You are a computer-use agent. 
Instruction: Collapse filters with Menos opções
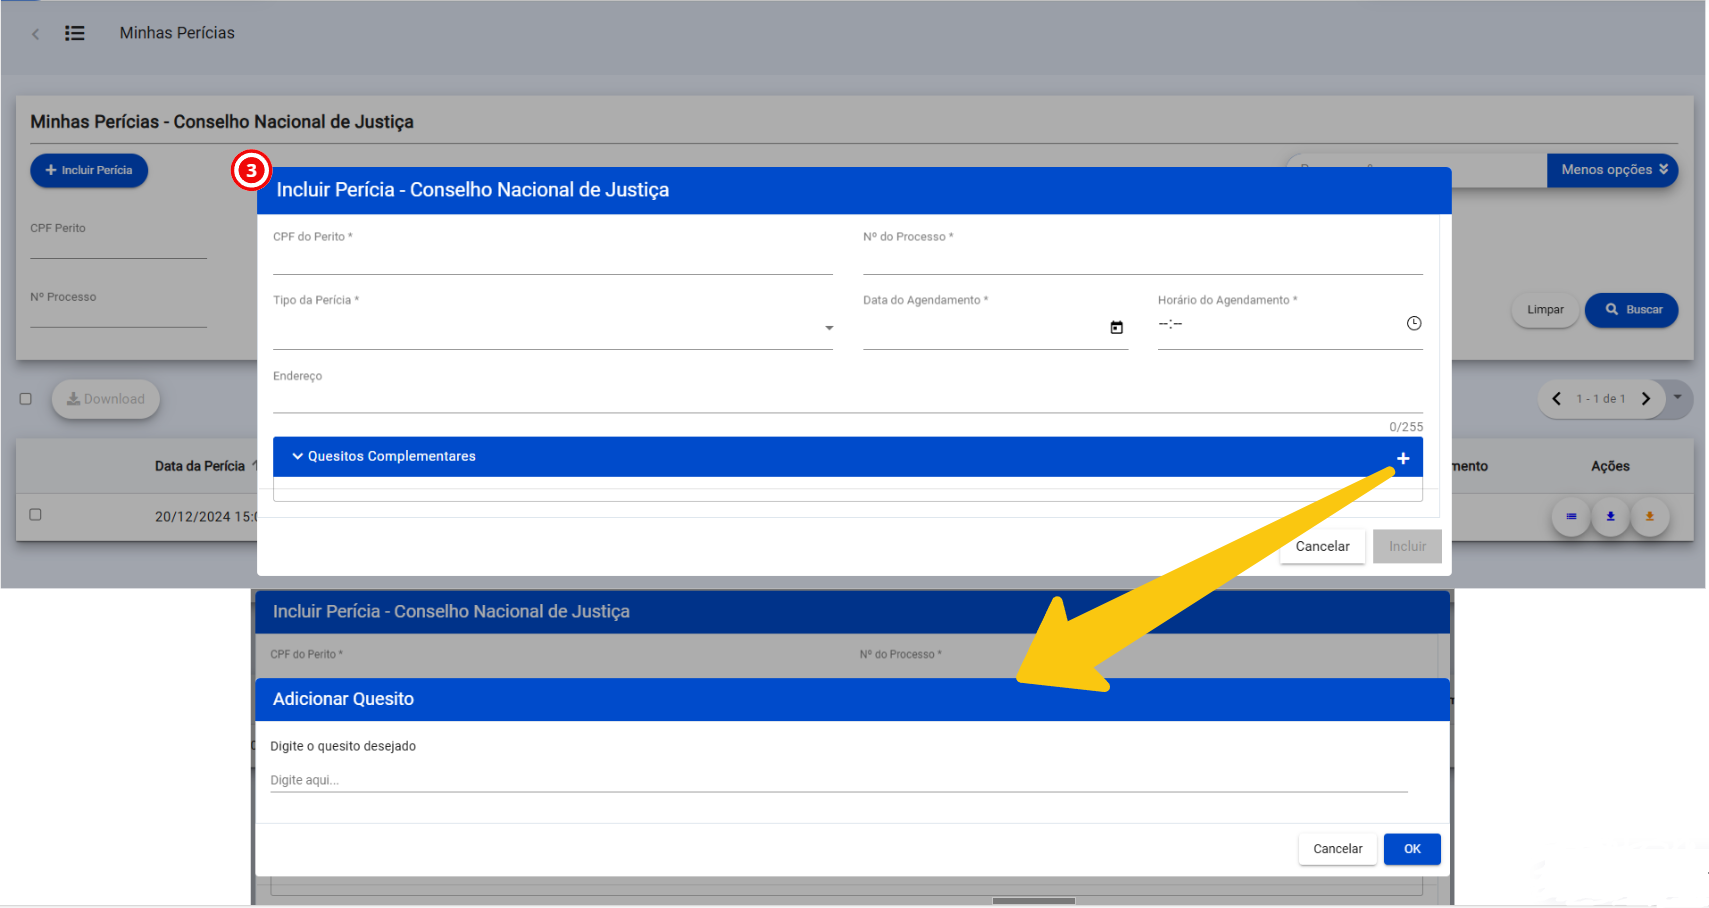1612,170
